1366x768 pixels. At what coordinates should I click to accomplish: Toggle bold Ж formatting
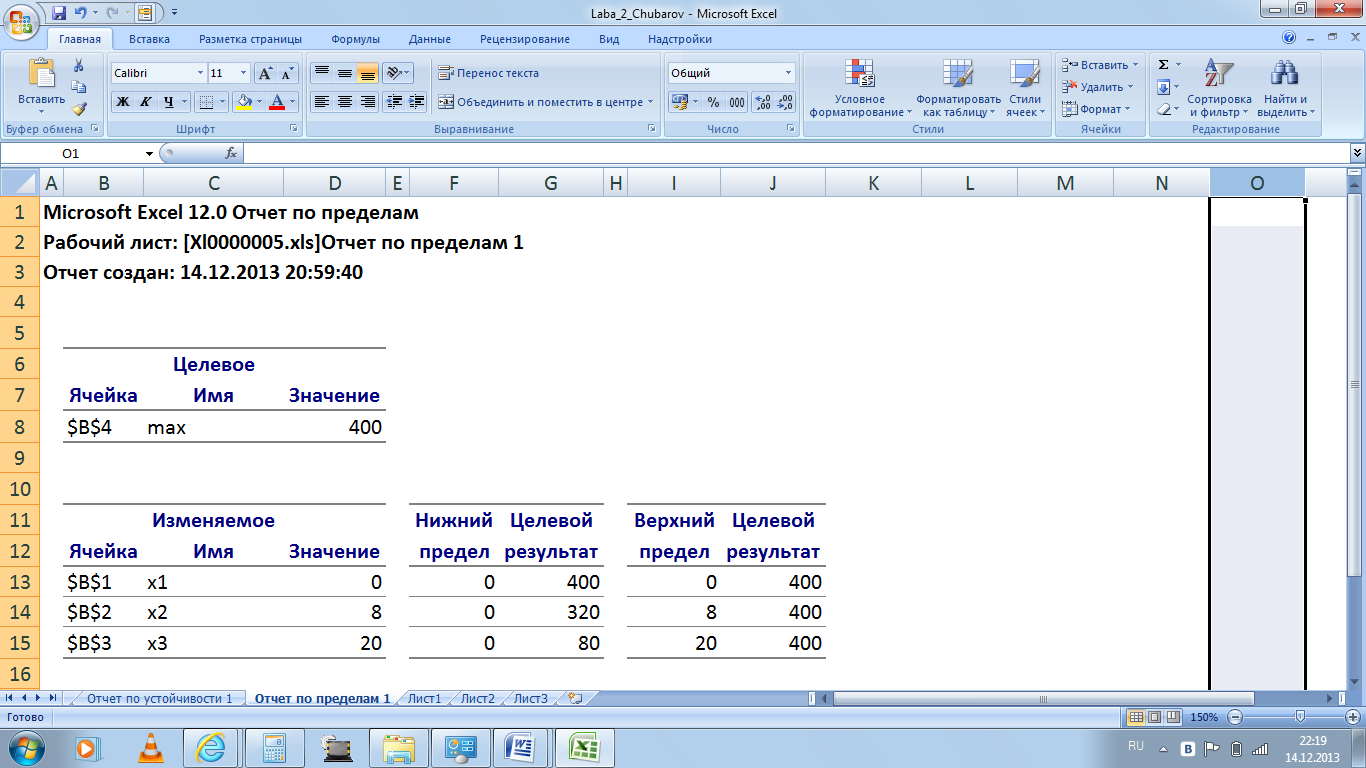pyautogui.click(x=123, y=102)
